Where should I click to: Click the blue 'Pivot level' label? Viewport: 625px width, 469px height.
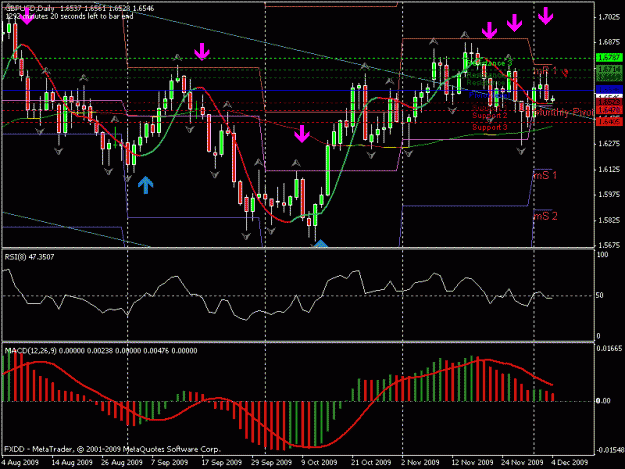pyautogui.click(x=489, y=95)
